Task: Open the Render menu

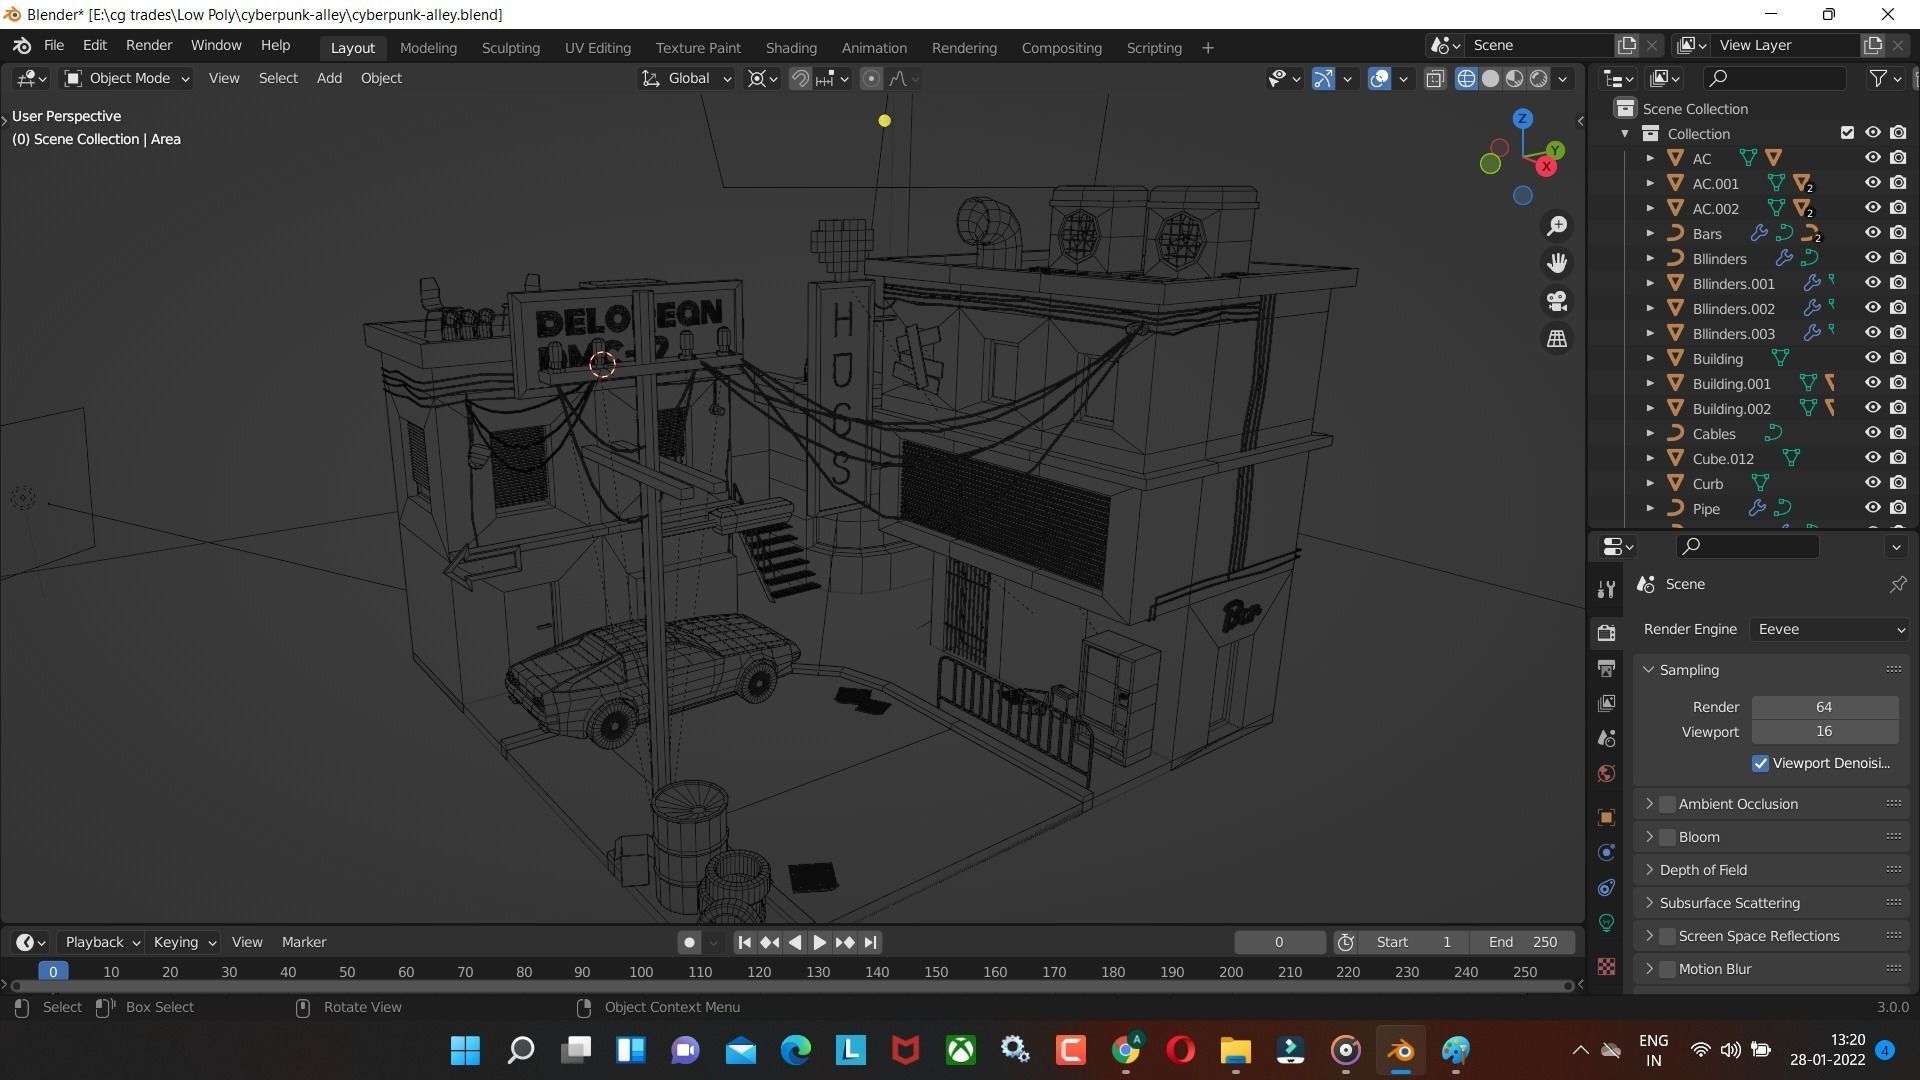Action: point(149,46)
